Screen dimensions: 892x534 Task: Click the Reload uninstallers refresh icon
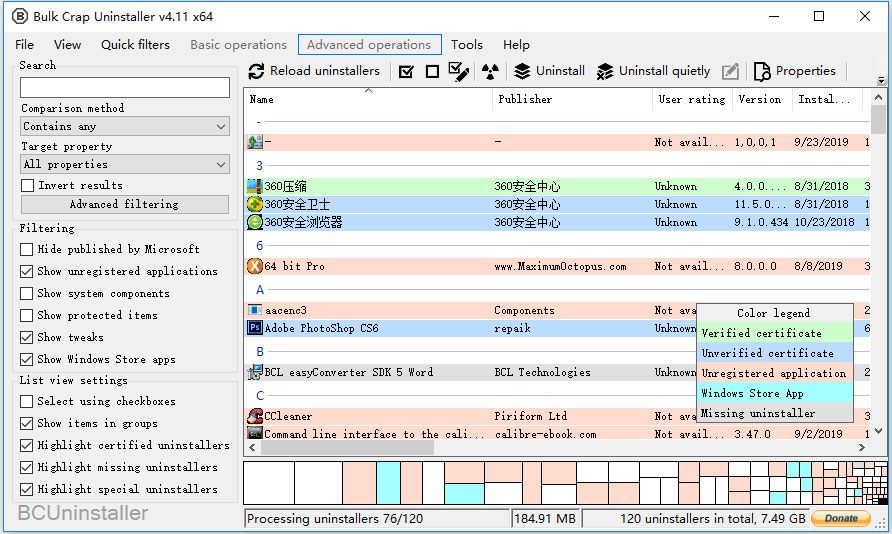click(256, 71)
